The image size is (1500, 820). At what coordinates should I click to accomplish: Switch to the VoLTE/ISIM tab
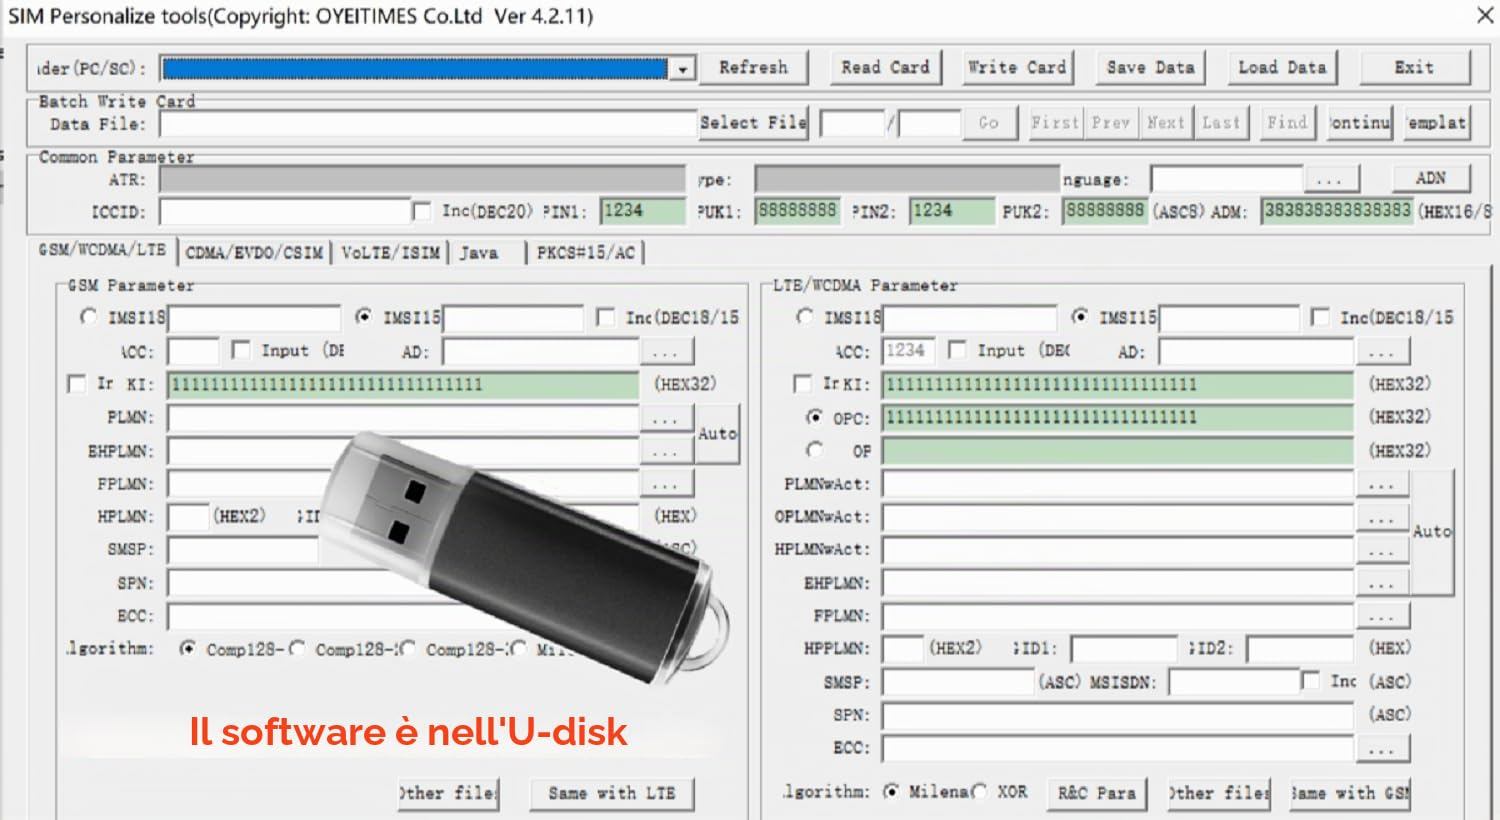click(x=390, y=253)
